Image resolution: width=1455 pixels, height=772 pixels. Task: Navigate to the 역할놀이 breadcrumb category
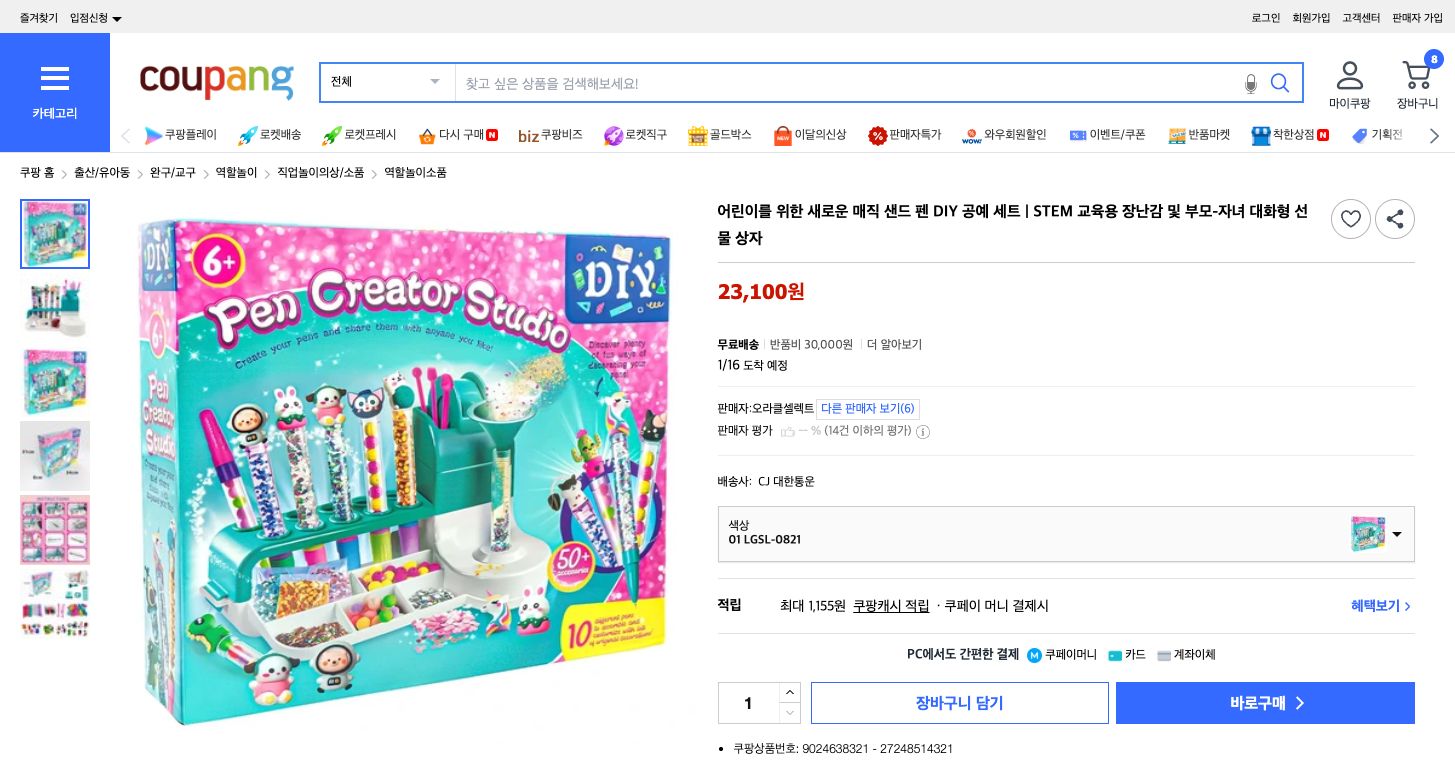coord(235,172)
